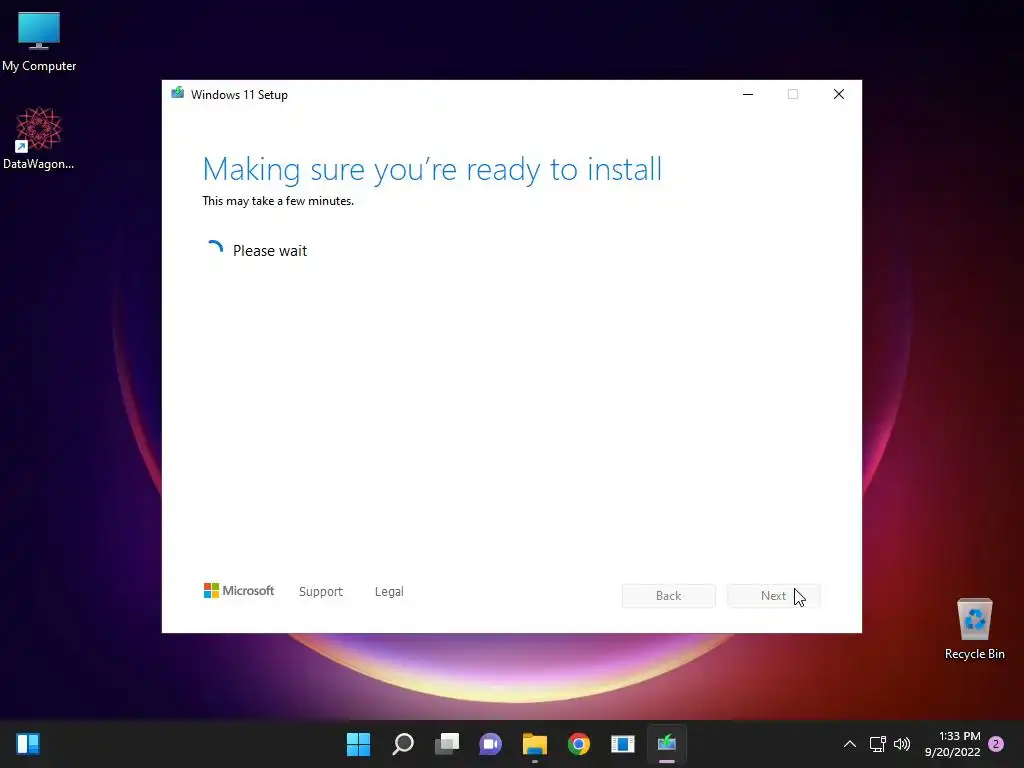
Task: Click the 'Making sure you're ready to install' heading
Action: point(432,170)
